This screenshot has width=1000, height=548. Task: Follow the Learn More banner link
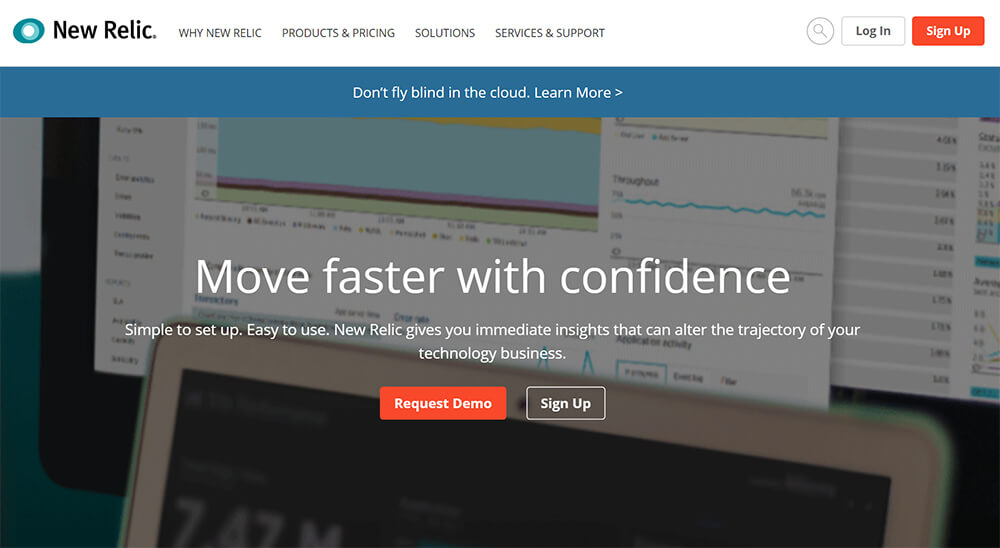pyautogui.click(x=578, y=93)
